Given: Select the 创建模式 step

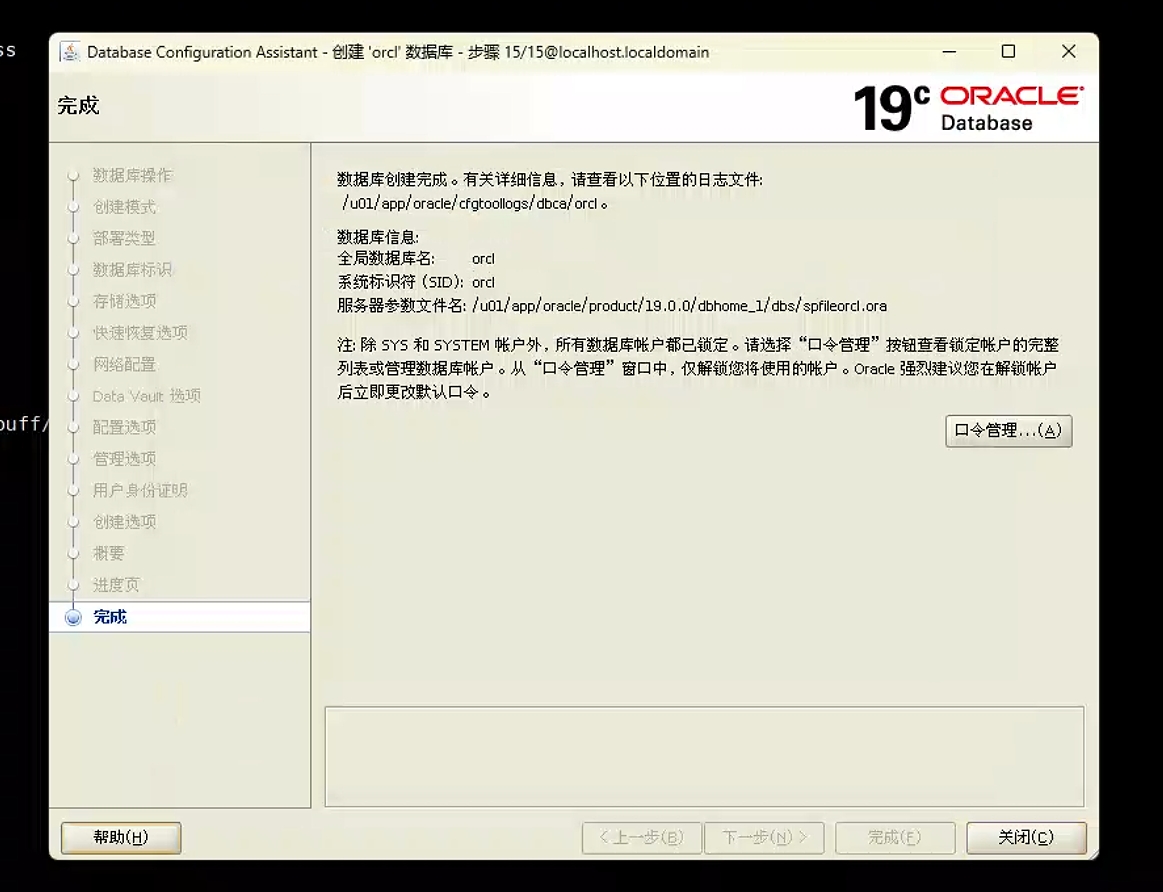Looking at the screenshot, I should tap(125, 207).
